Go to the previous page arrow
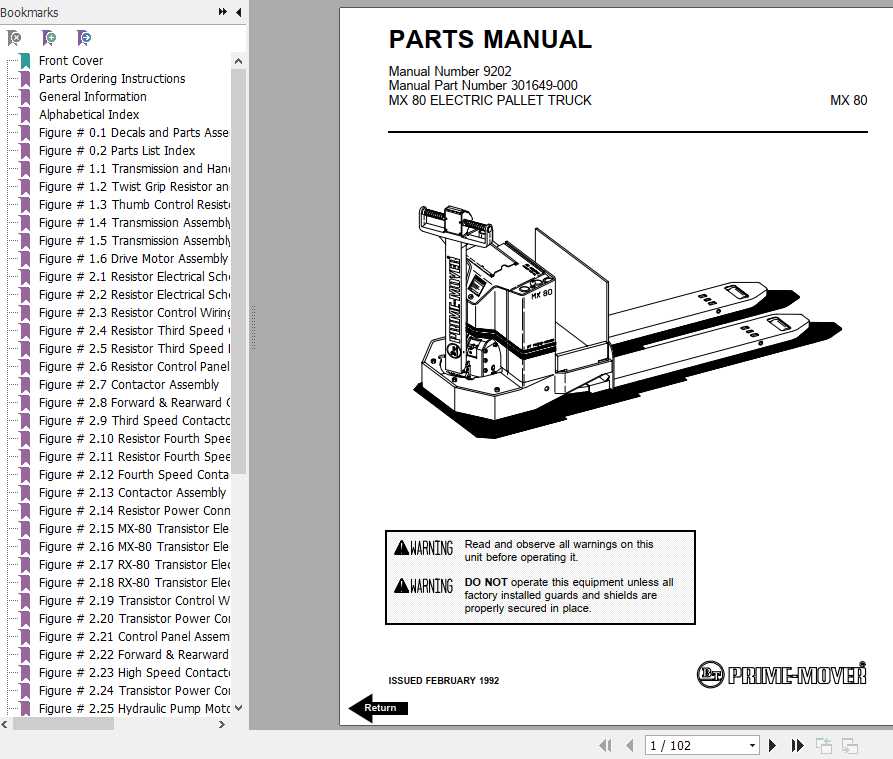 (x=631, y=745)
